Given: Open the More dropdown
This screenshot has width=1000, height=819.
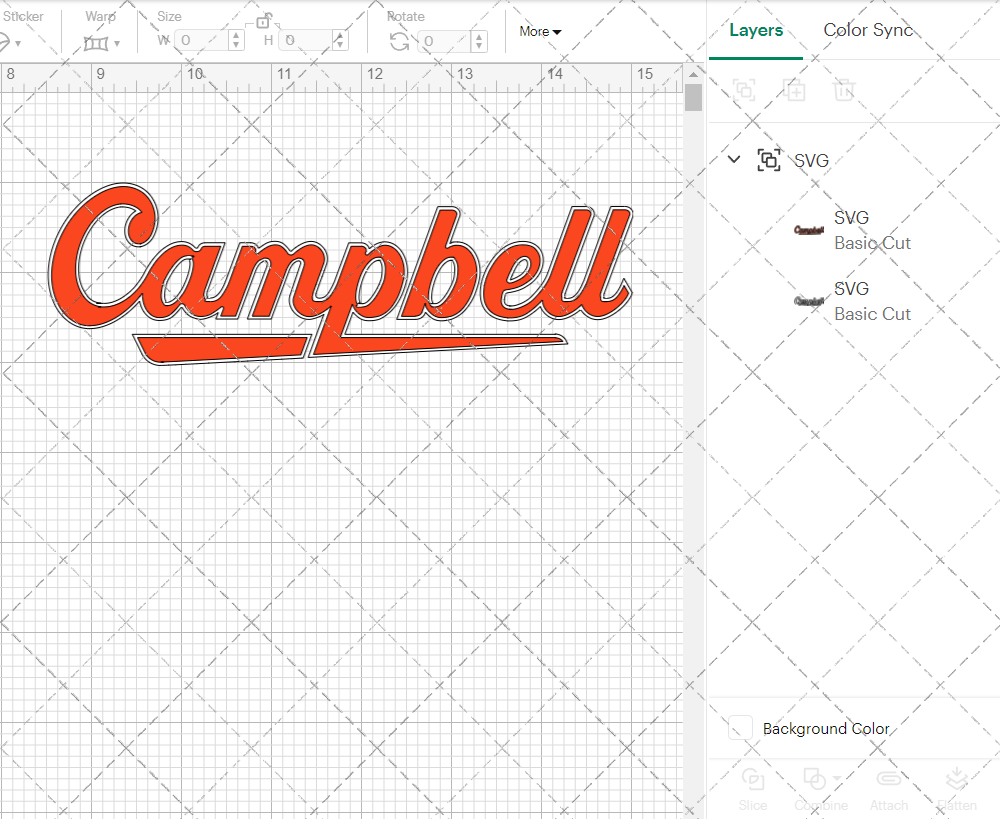Looking at the screenshot, I should 540,31.
